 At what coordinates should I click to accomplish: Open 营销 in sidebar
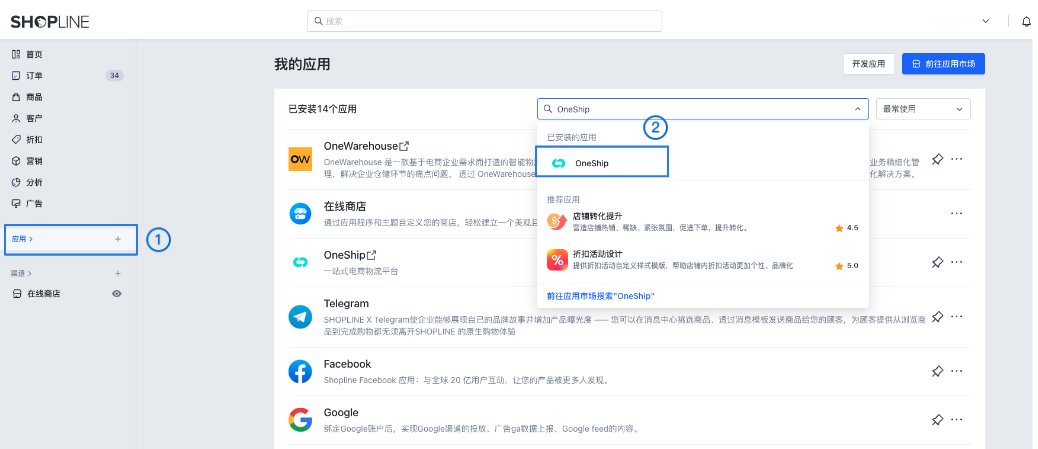pyautogui.click(x=34, y=161)
